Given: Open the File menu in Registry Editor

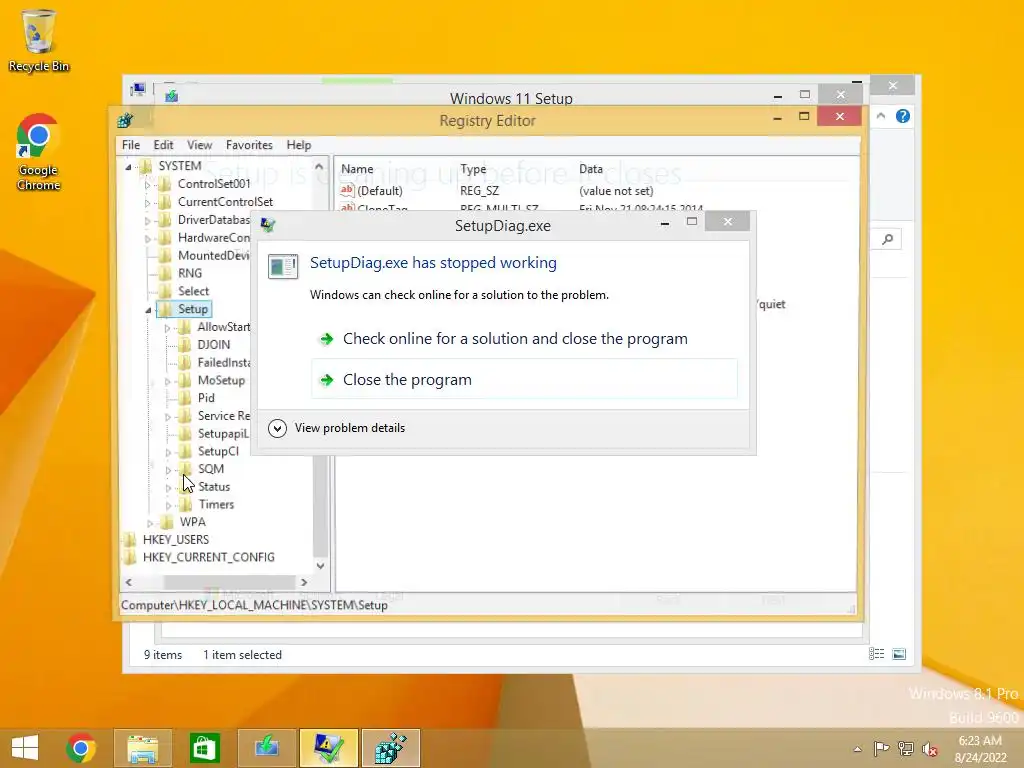Looking at the screenshot, I should pyautogui.click(x=131, y=145).
